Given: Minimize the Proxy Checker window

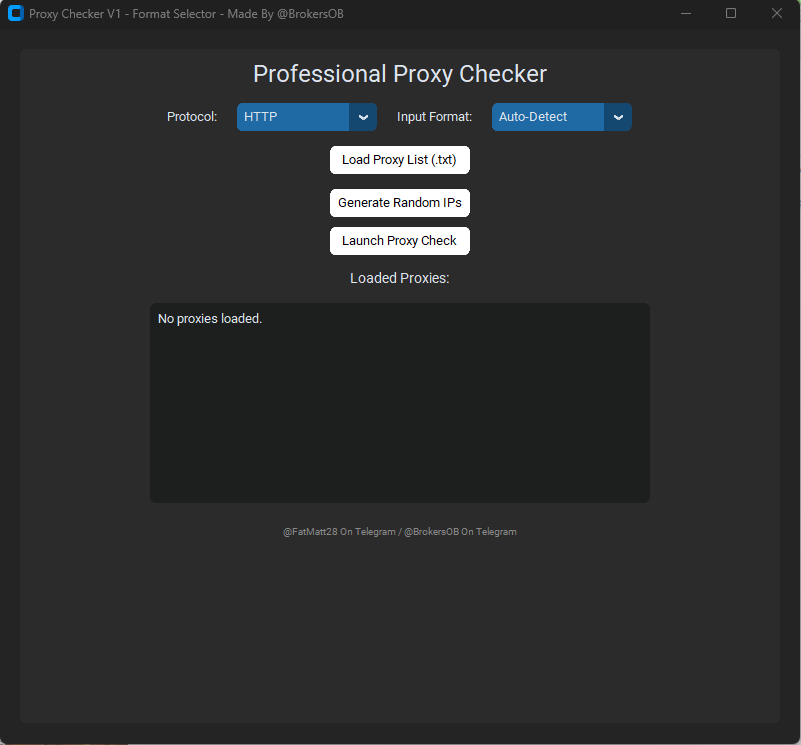Looking at the screenshot, I should coord(686,14).
